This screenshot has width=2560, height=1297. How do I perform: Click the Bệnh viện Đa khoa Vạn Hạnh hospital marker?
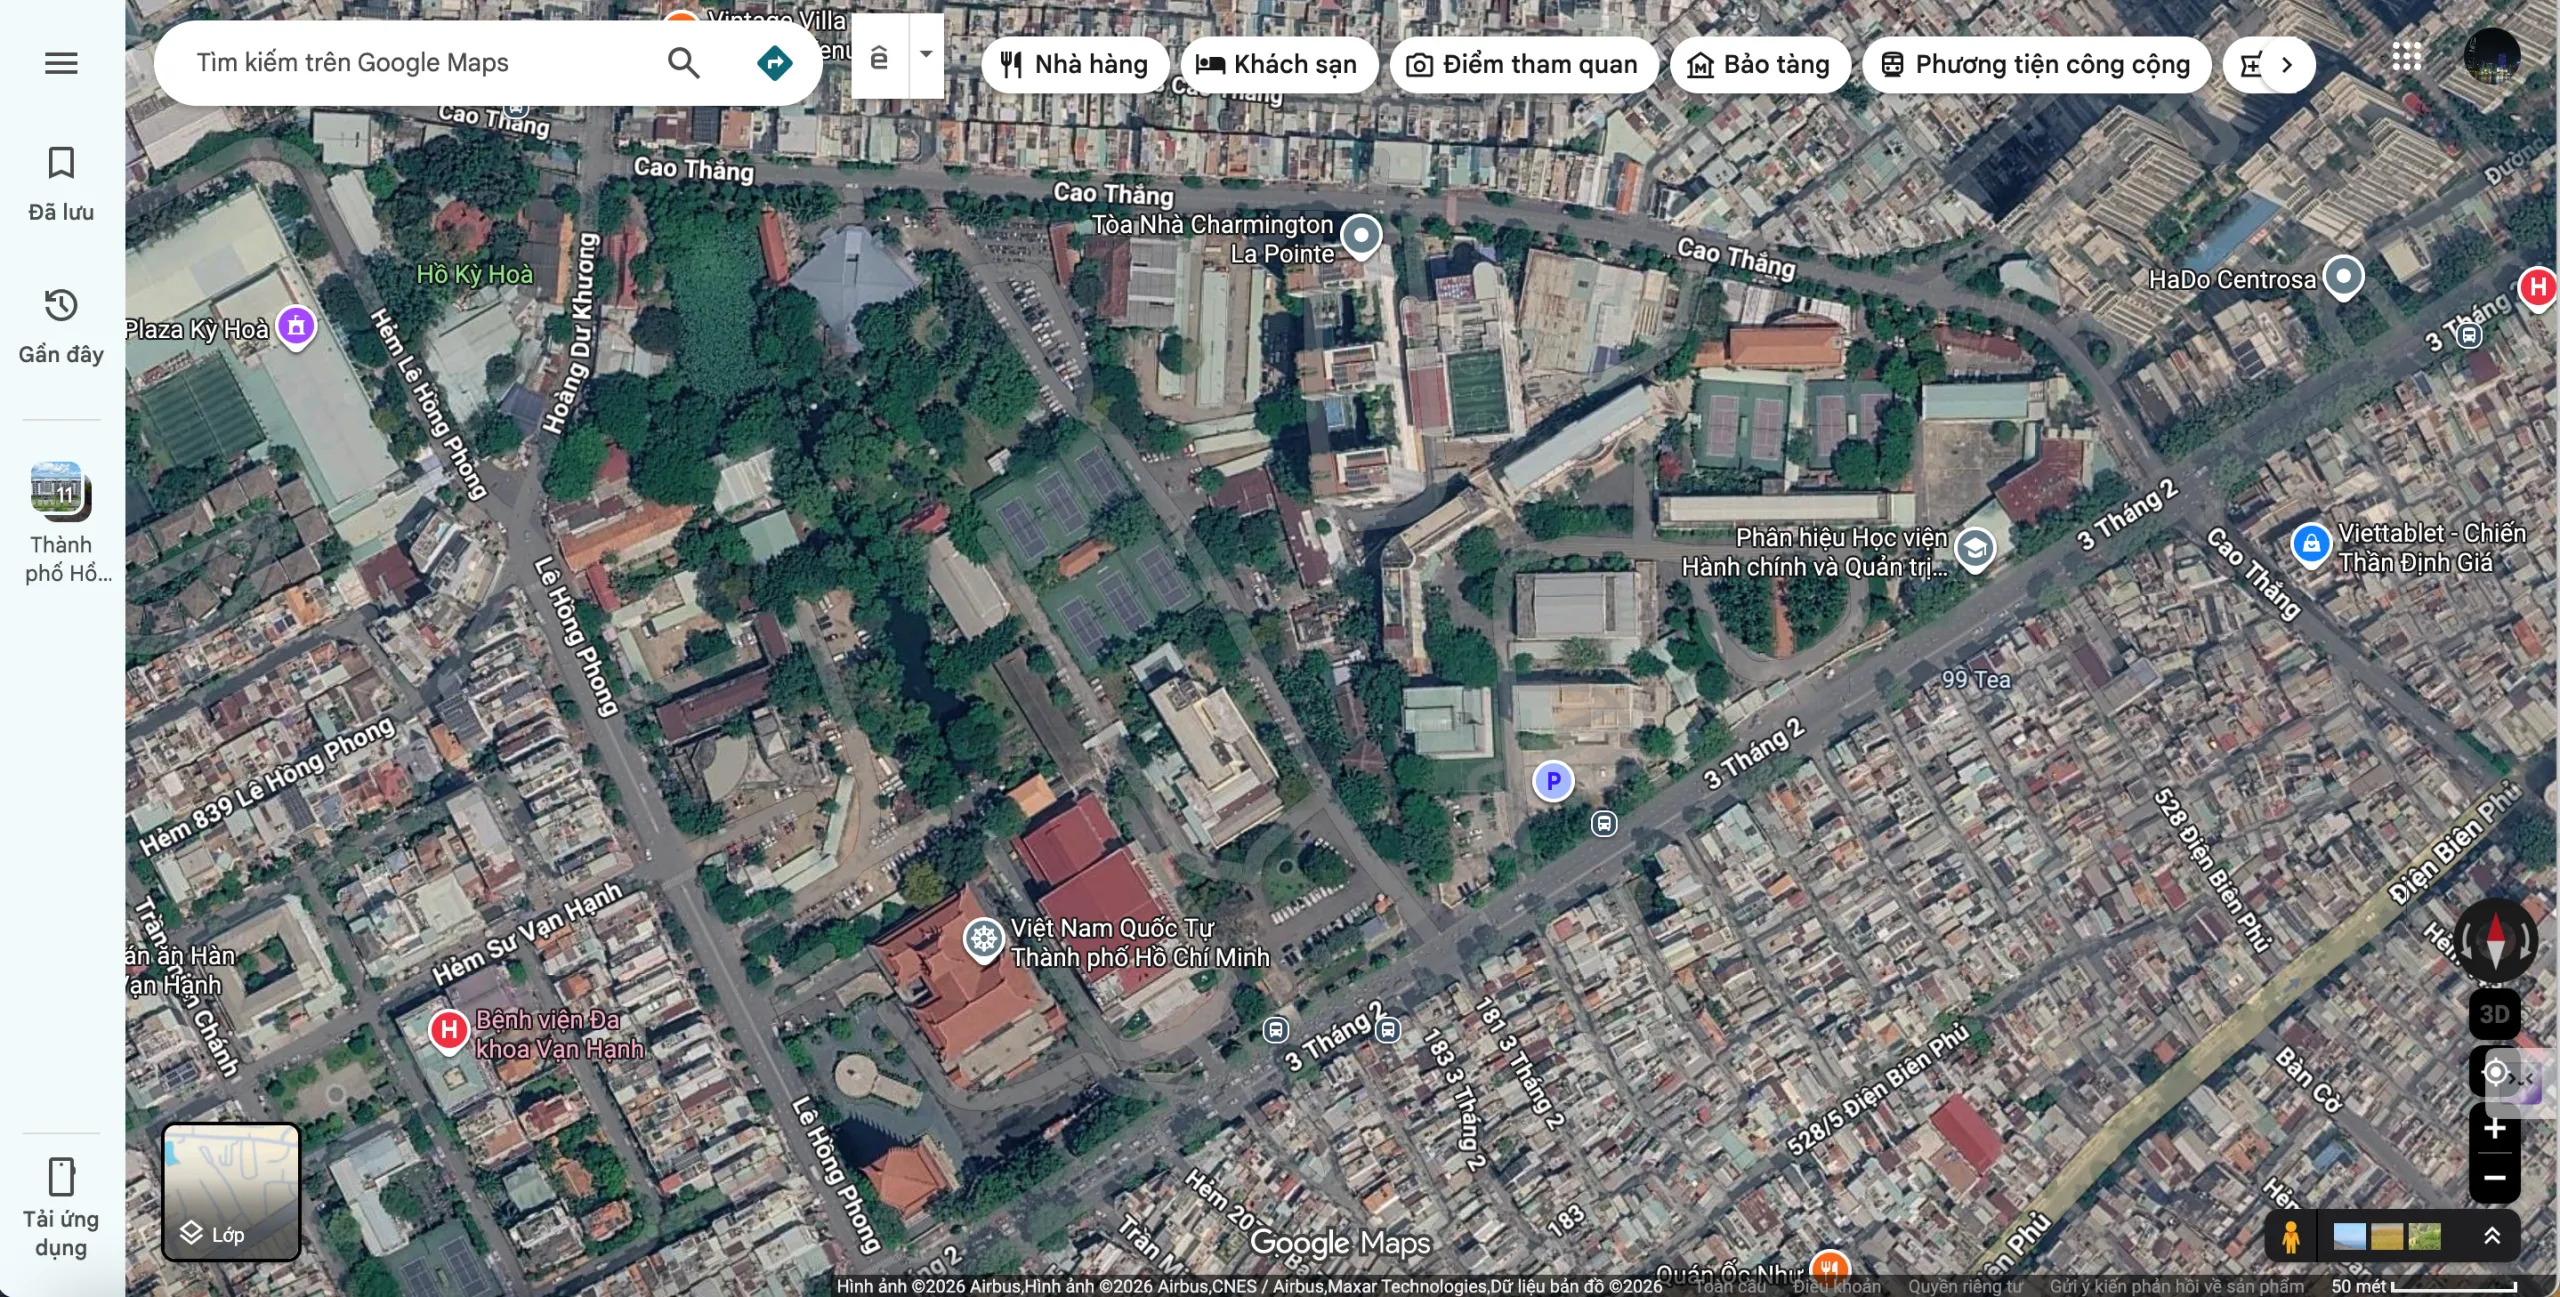(449, 1030)
